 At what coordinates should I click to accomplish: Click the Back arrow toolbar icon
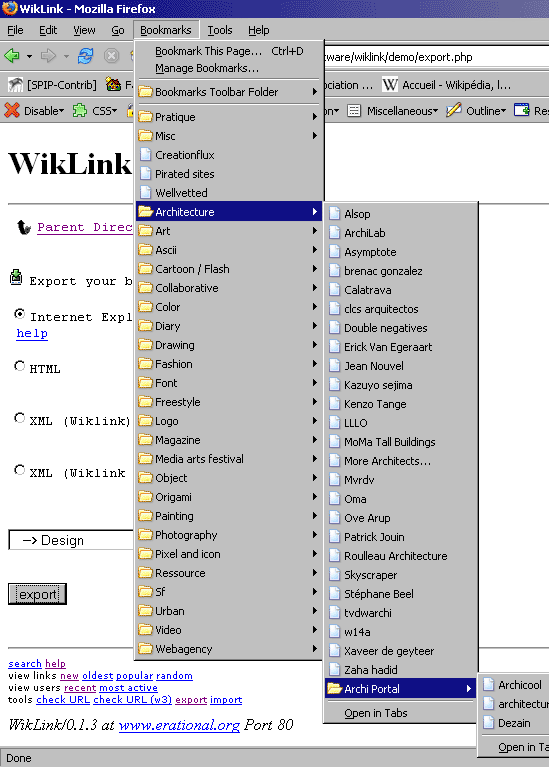(12, 56)
